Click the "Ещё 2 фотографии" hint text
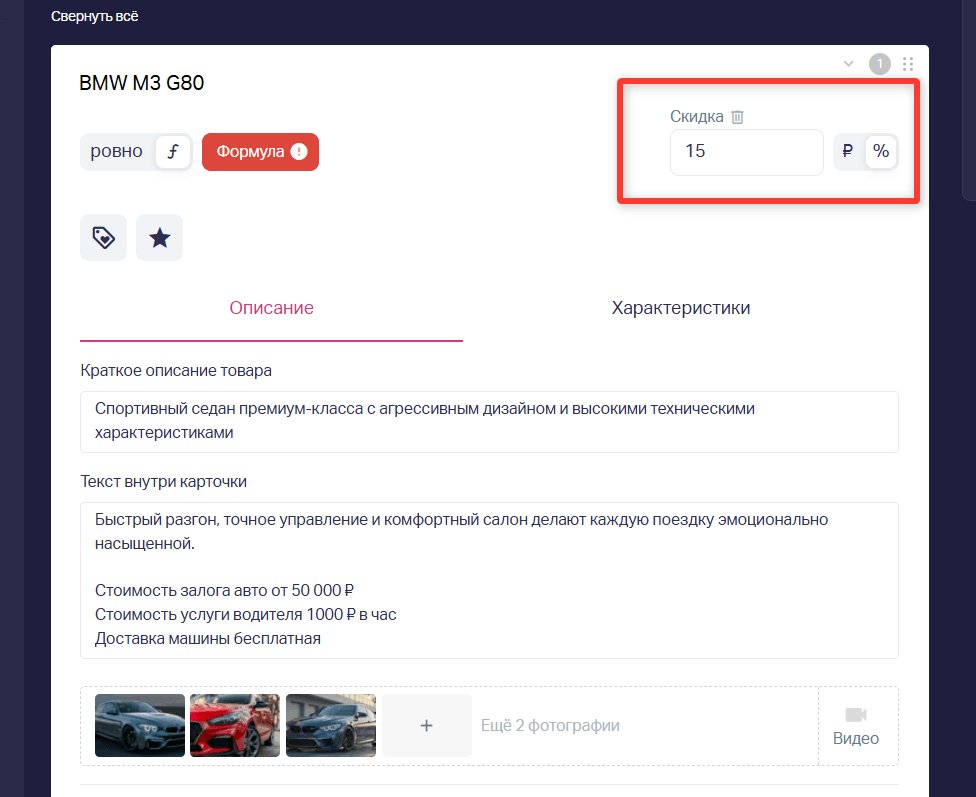Screen dimensions: 976x797 click(x=550, y=725)
